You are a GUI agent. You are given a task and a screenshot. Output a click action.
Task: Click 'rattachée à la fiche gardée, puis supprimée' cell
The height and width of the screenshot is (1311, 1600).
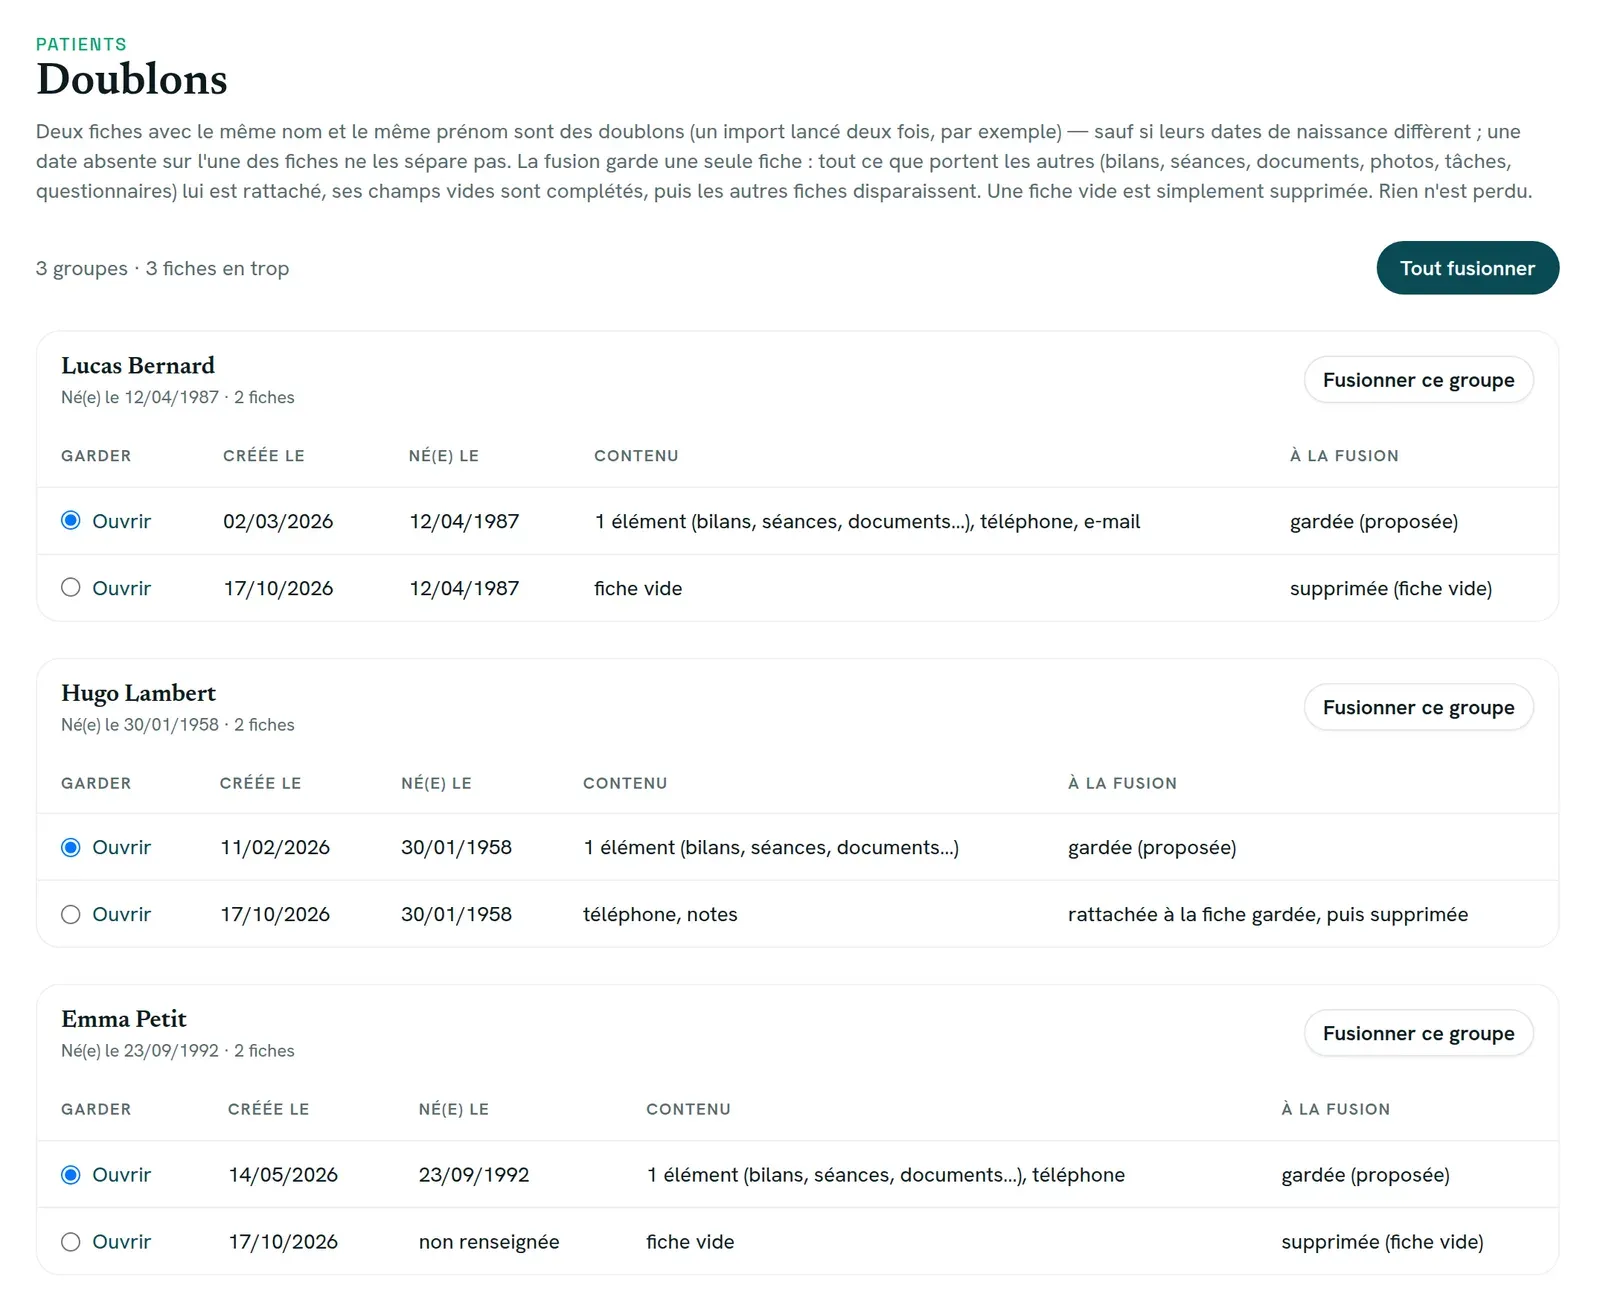[x=1268, y=914]
